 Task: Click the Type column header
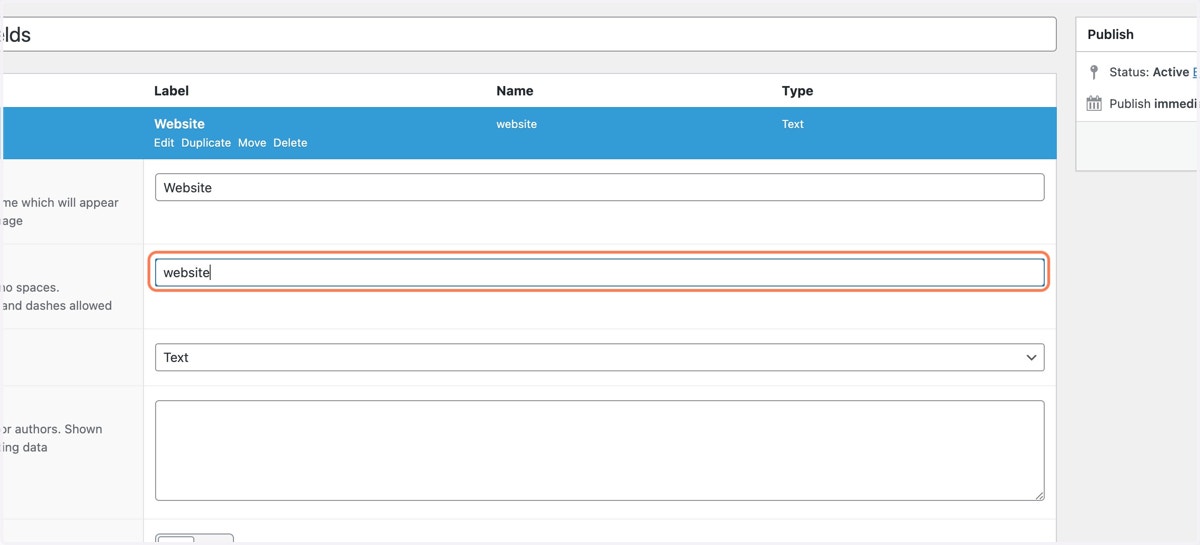coord(797,91)
